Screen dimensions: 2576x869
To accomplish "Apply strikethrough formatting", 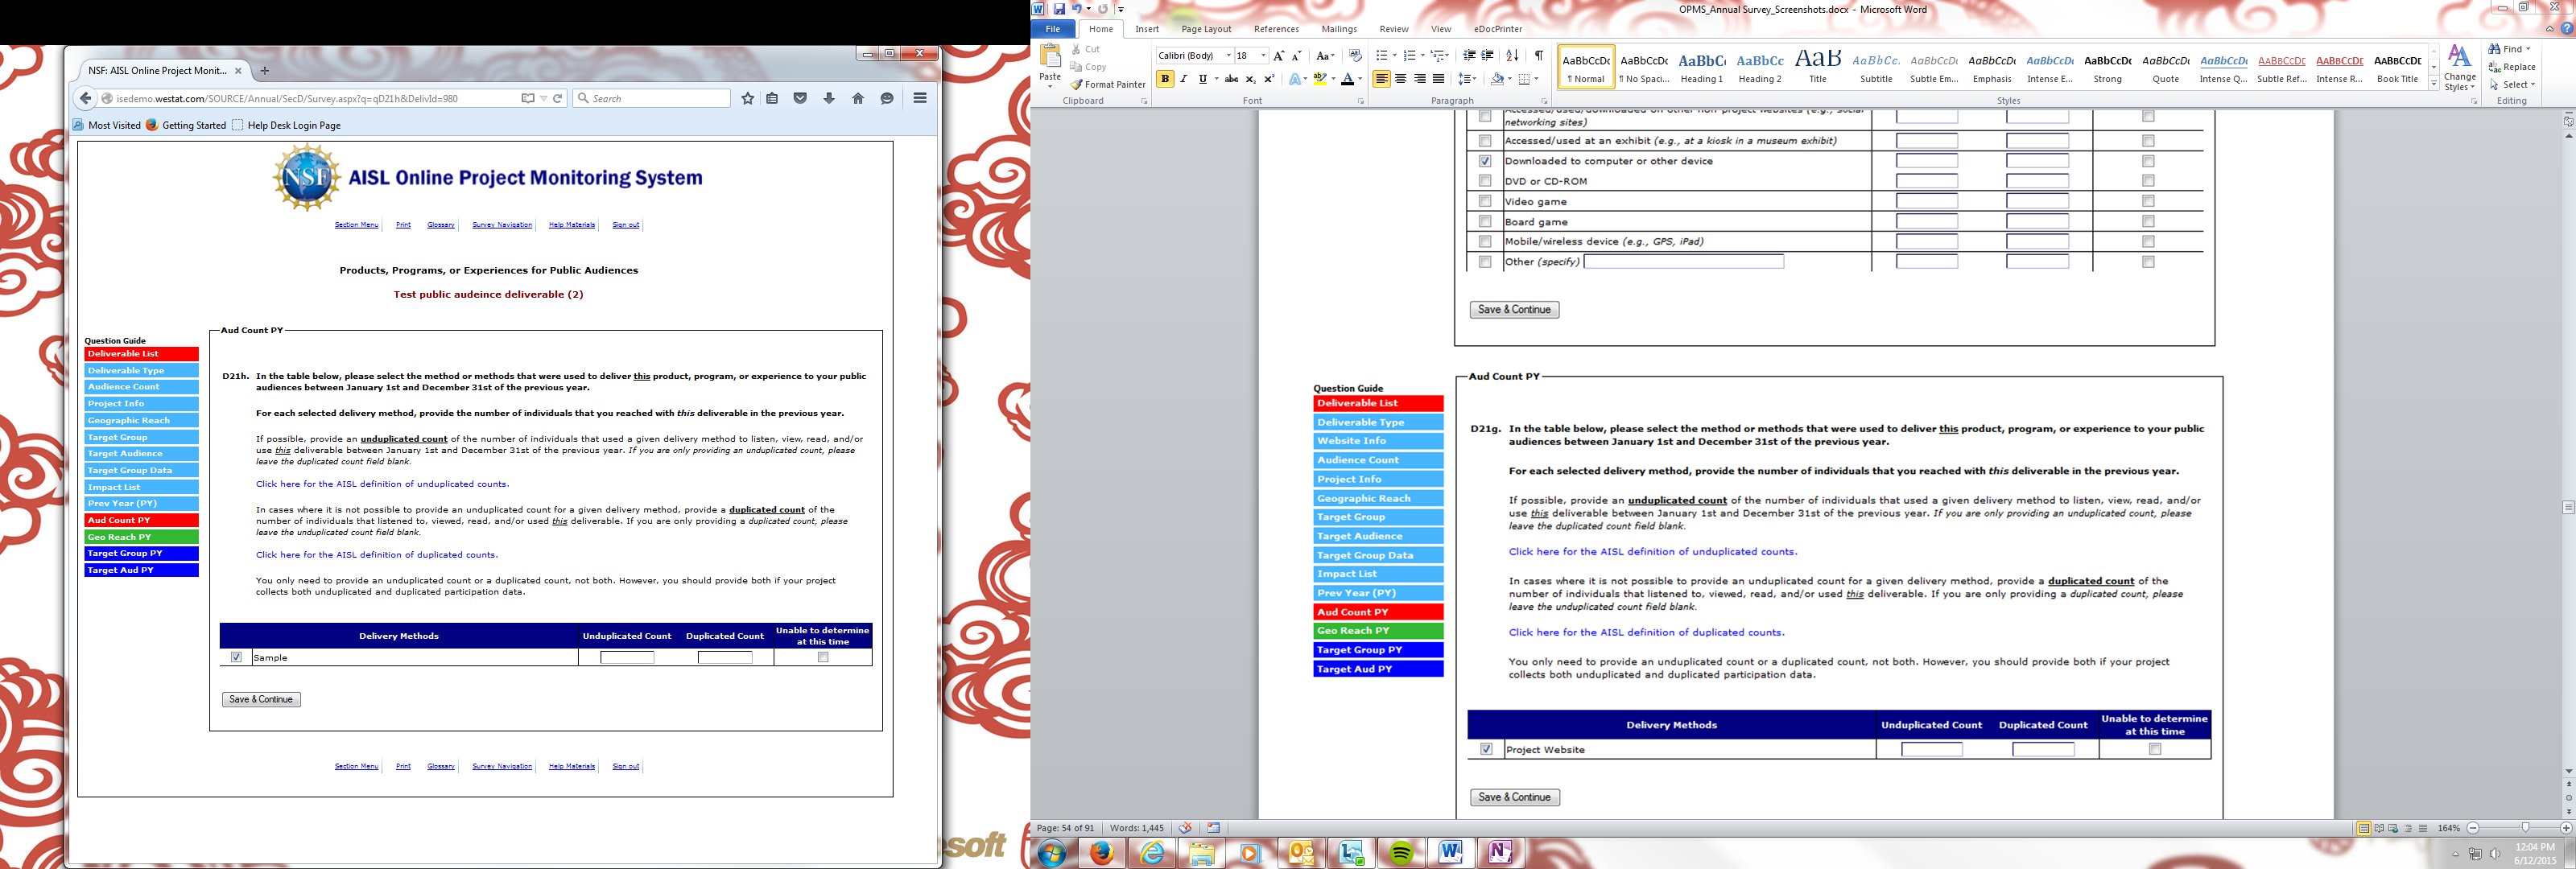I will click(1231, 79).
